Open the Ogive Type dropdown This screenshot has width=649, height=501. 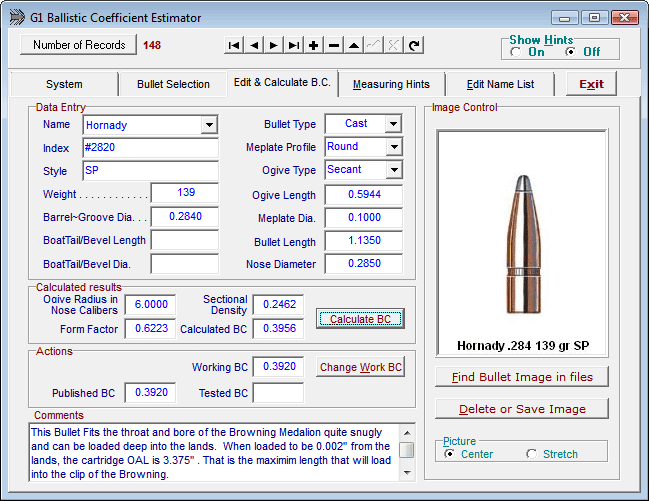(x=394, y=170)
